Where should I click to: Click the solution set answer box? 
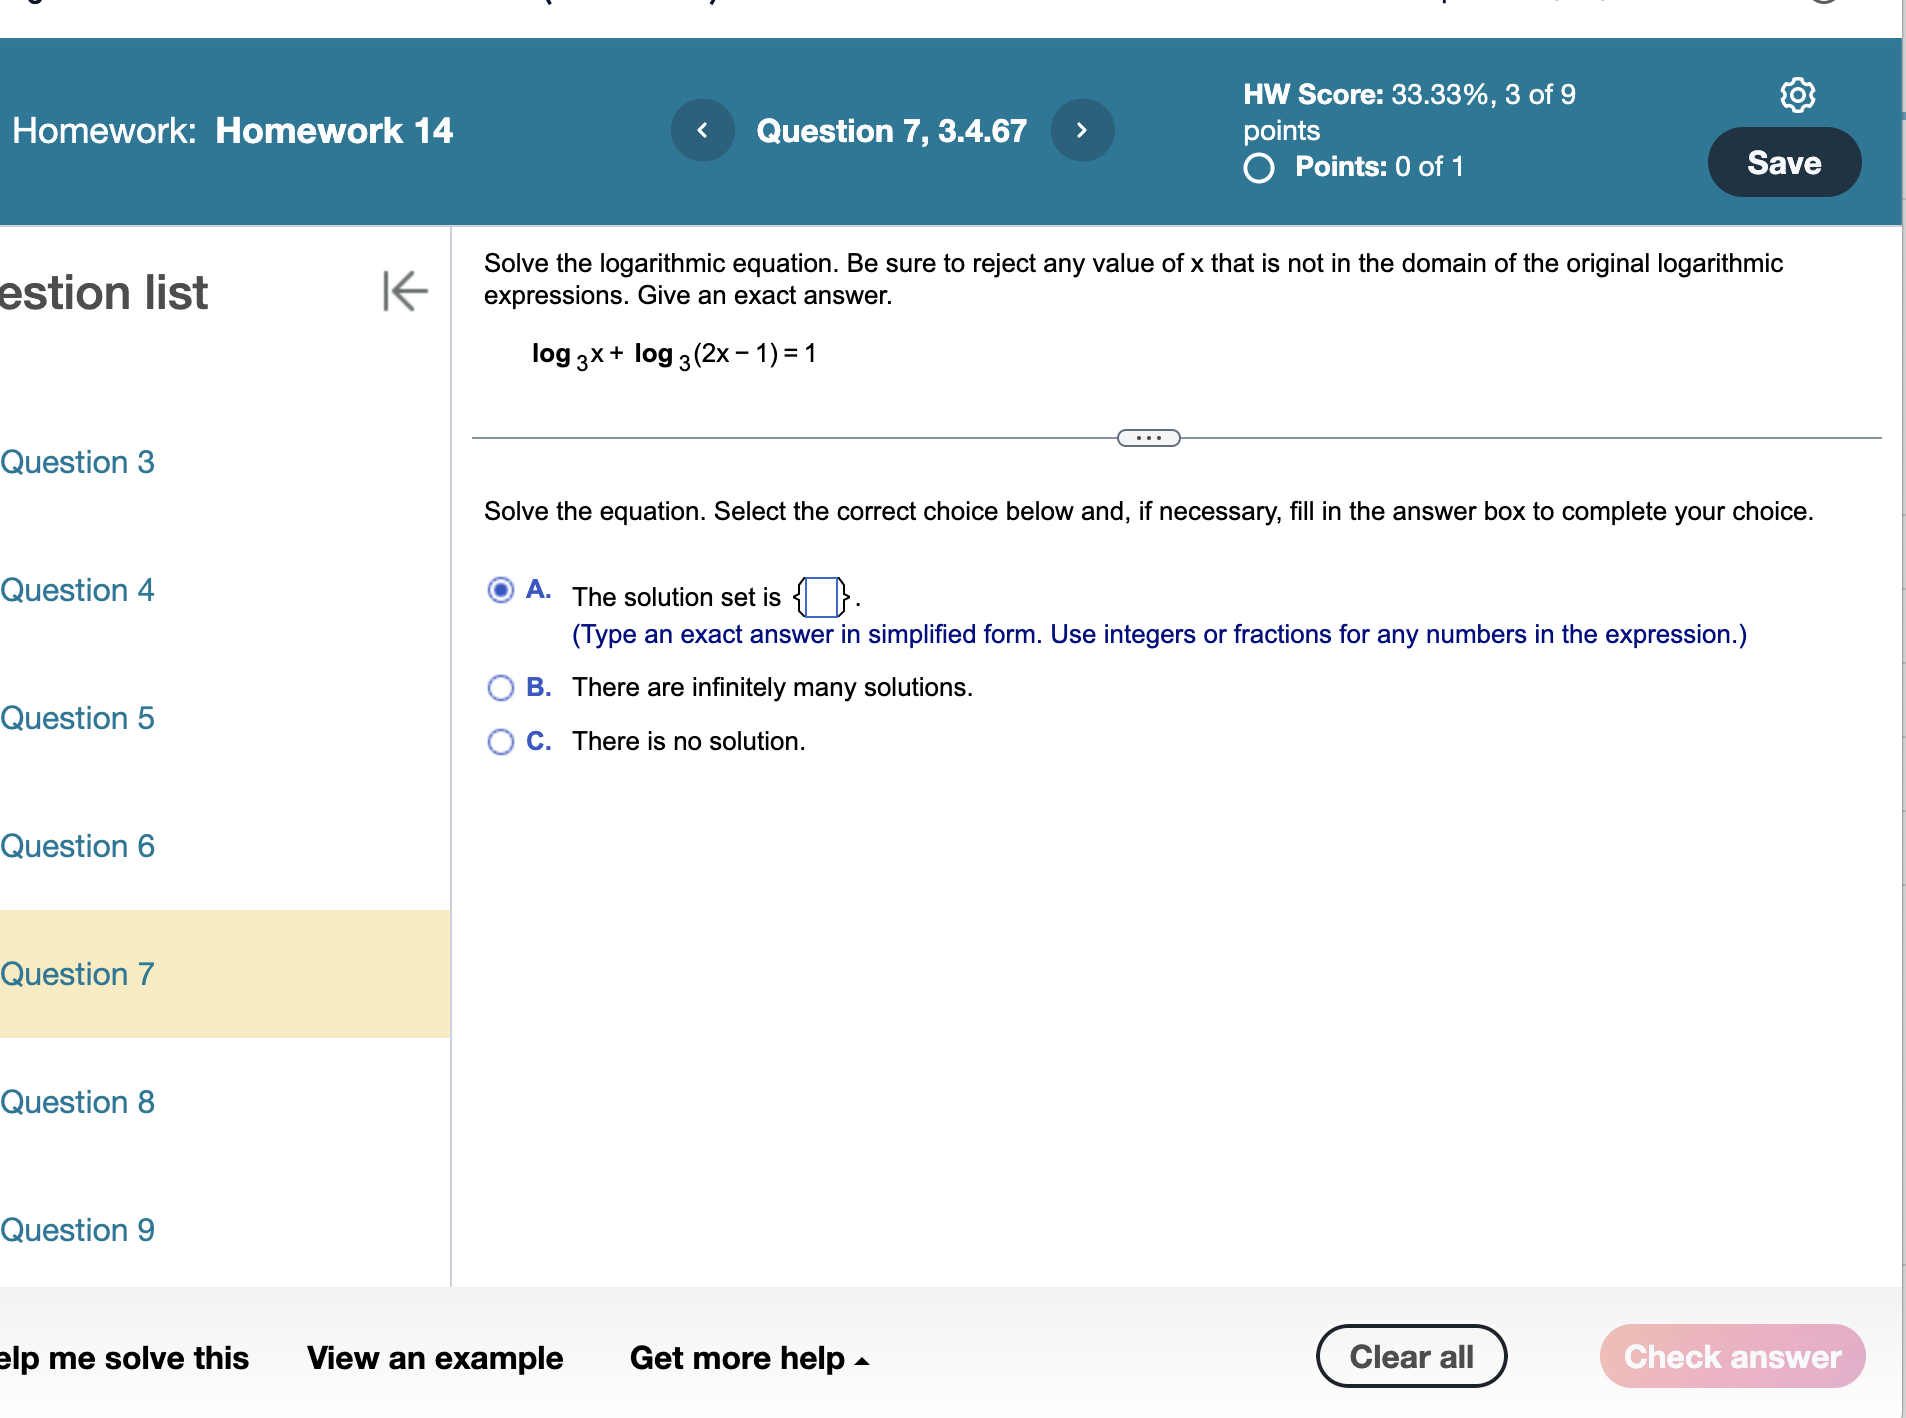[819, 597]
